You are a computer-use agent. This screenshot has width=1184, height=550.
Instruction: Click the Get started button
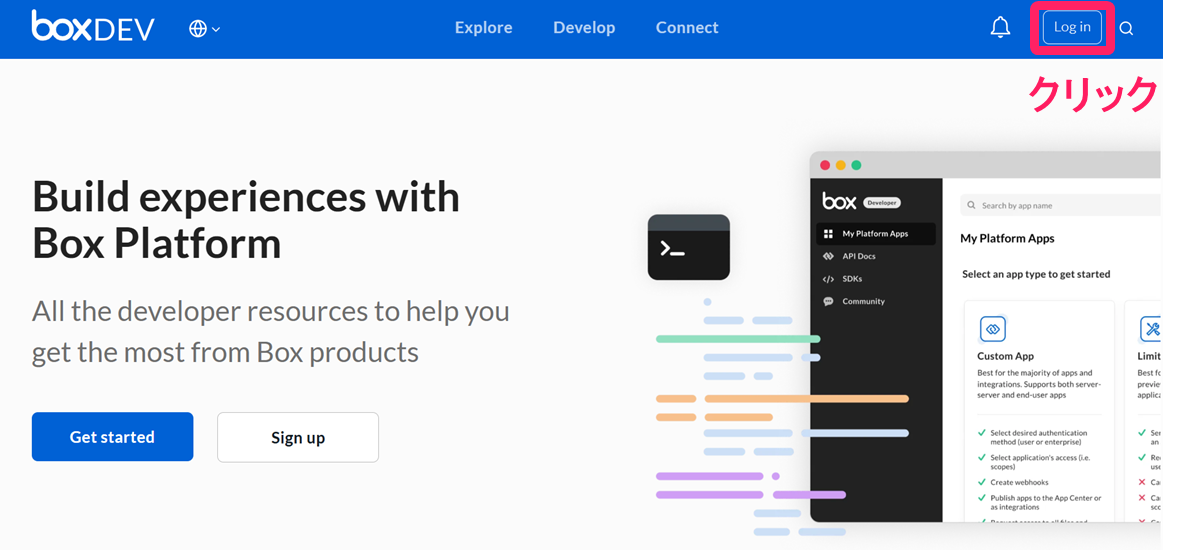coord(112,437)
